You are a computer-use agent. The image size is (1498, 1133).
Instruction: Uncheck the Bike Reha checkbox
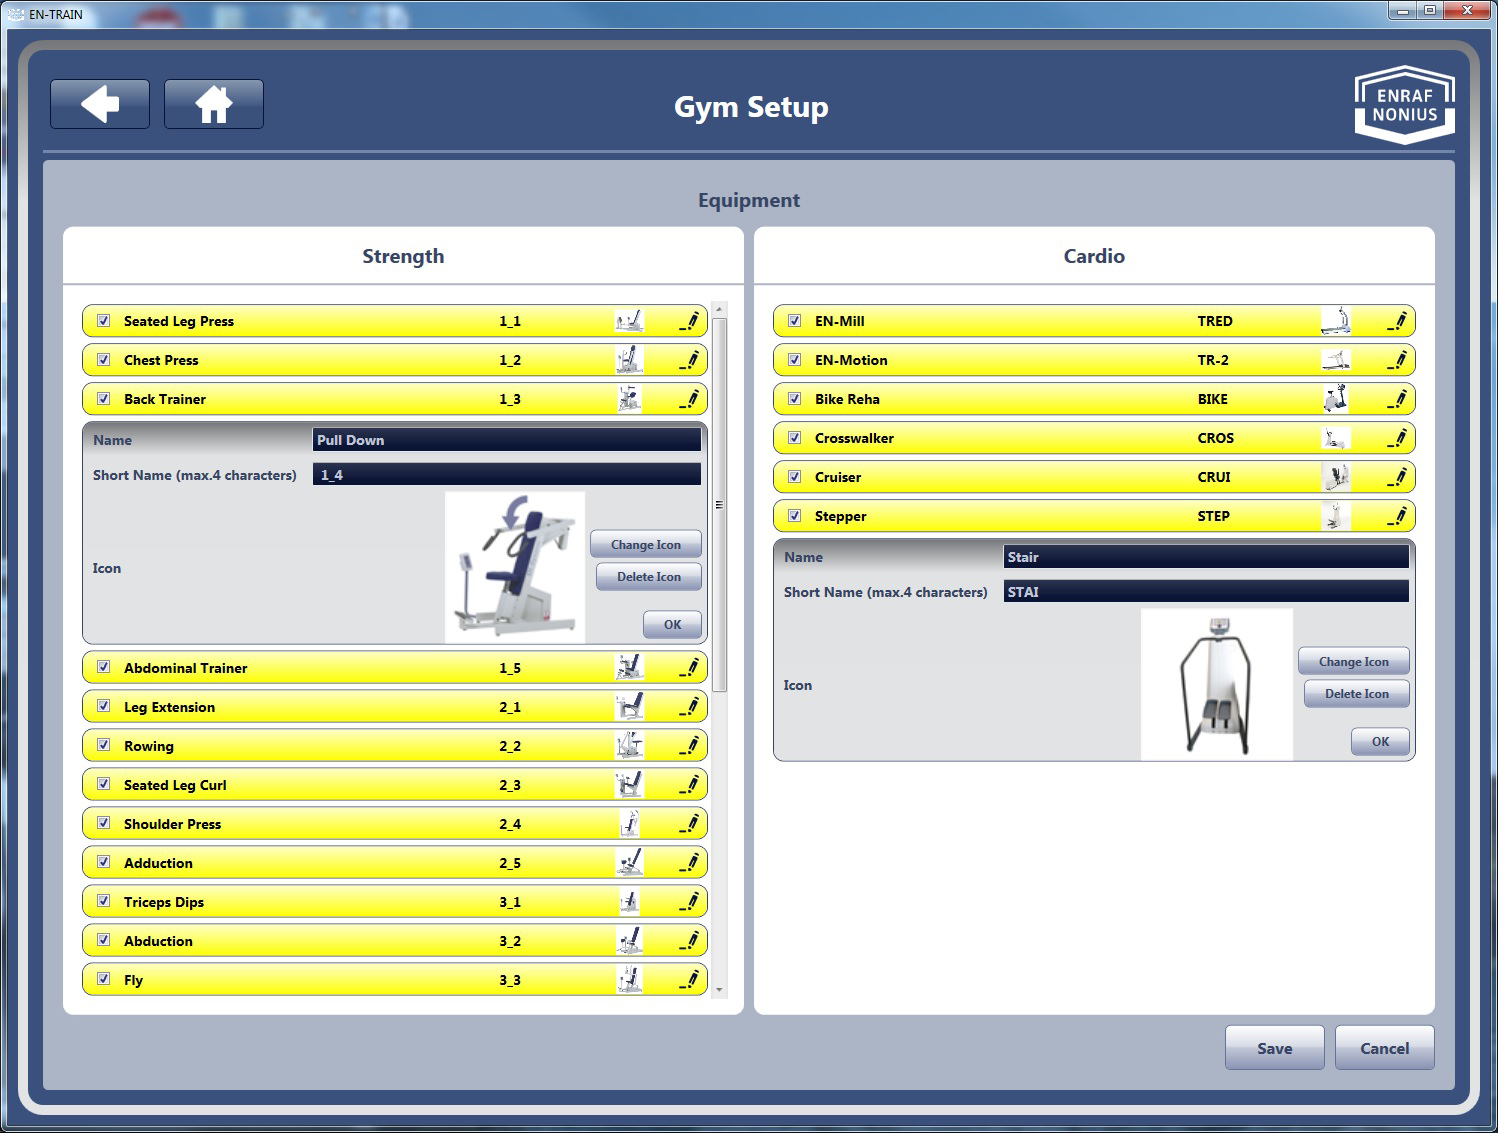click(794, 399)
